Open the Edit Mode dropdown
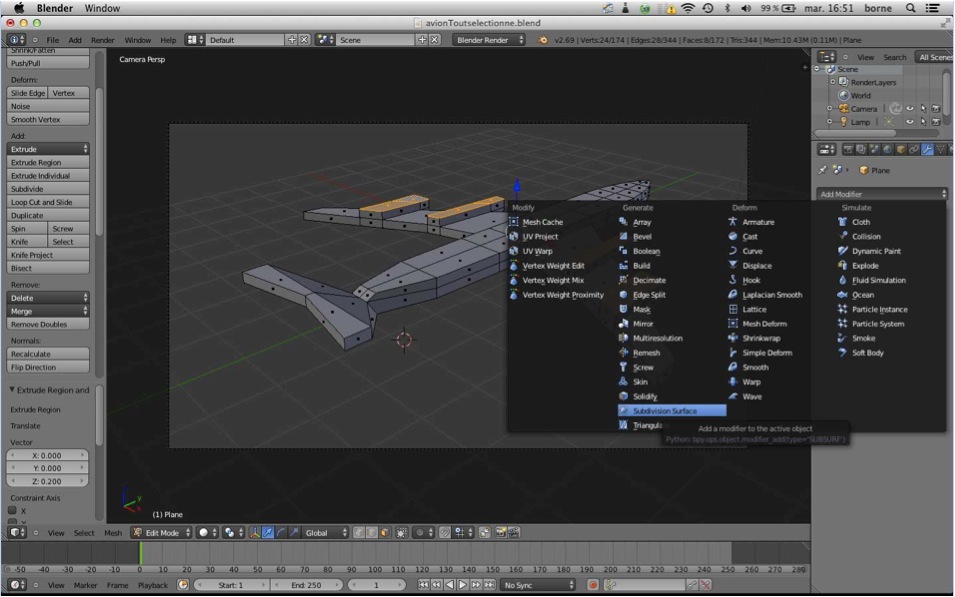Image resolution: width=955 pixels, height=597 pixels. tap(162, 533)
